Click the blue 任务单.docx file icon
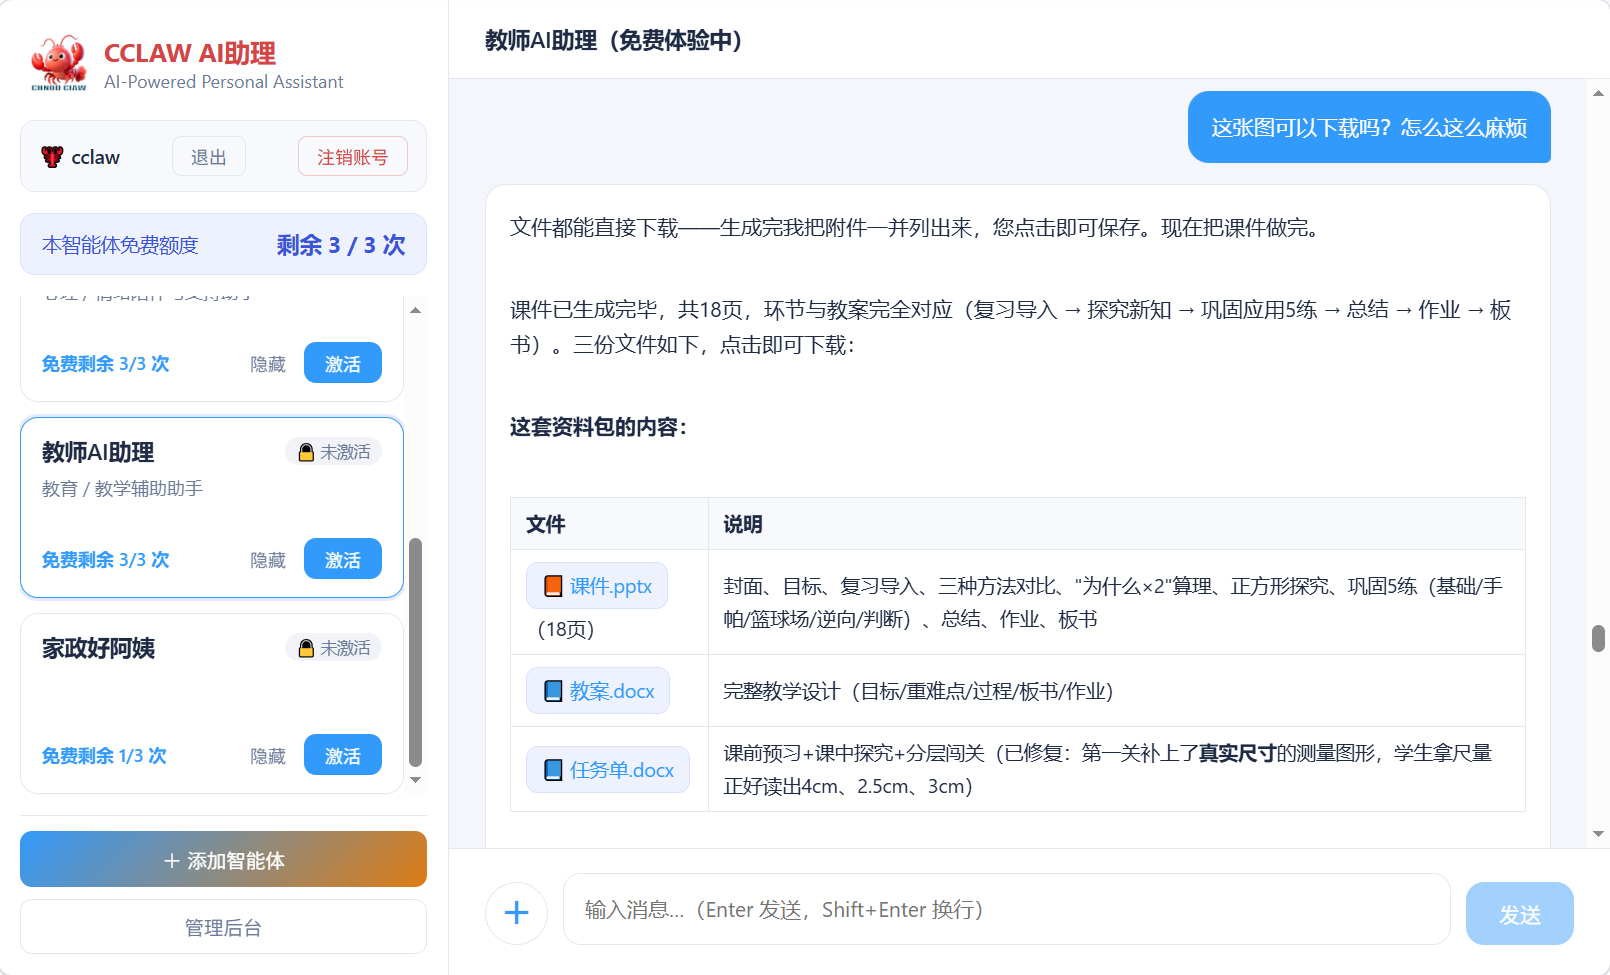The height and width of the screenshot is (975, 1610). (553, 770)
